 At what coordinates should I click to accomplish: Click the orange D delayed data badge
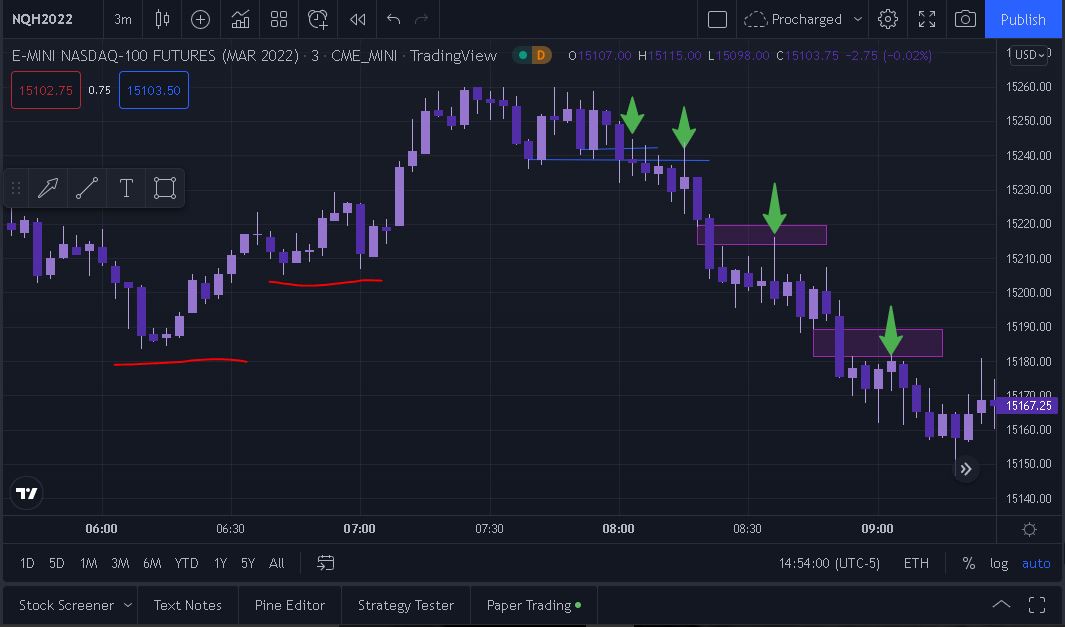(x=541, y=55)
